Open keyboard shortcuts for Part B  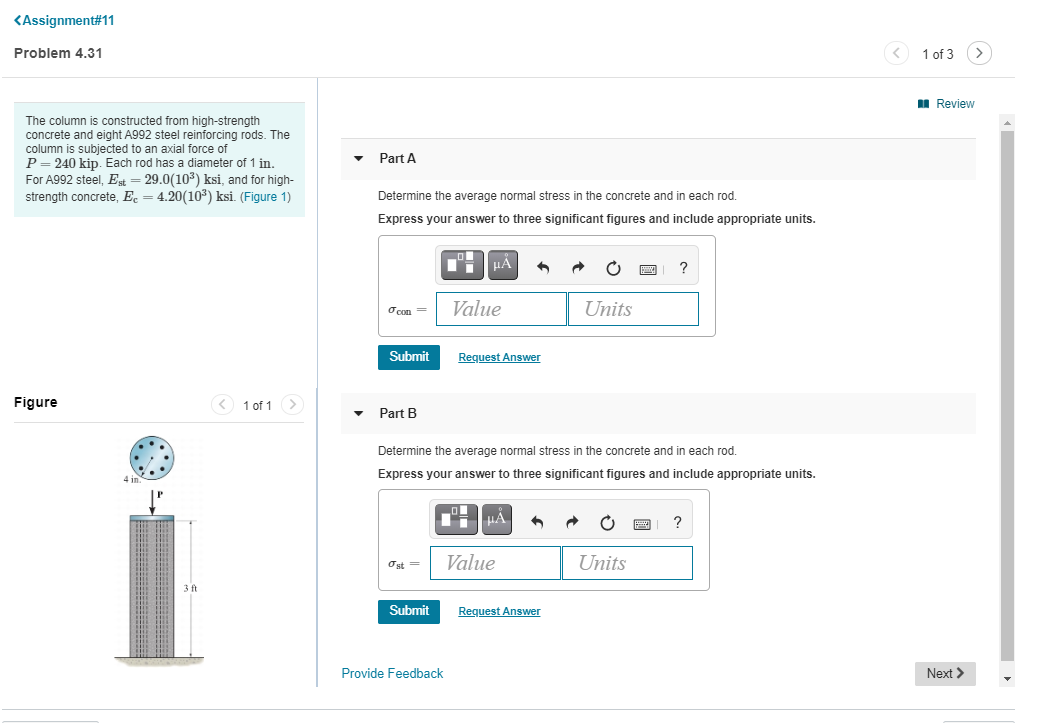[642, 524]
